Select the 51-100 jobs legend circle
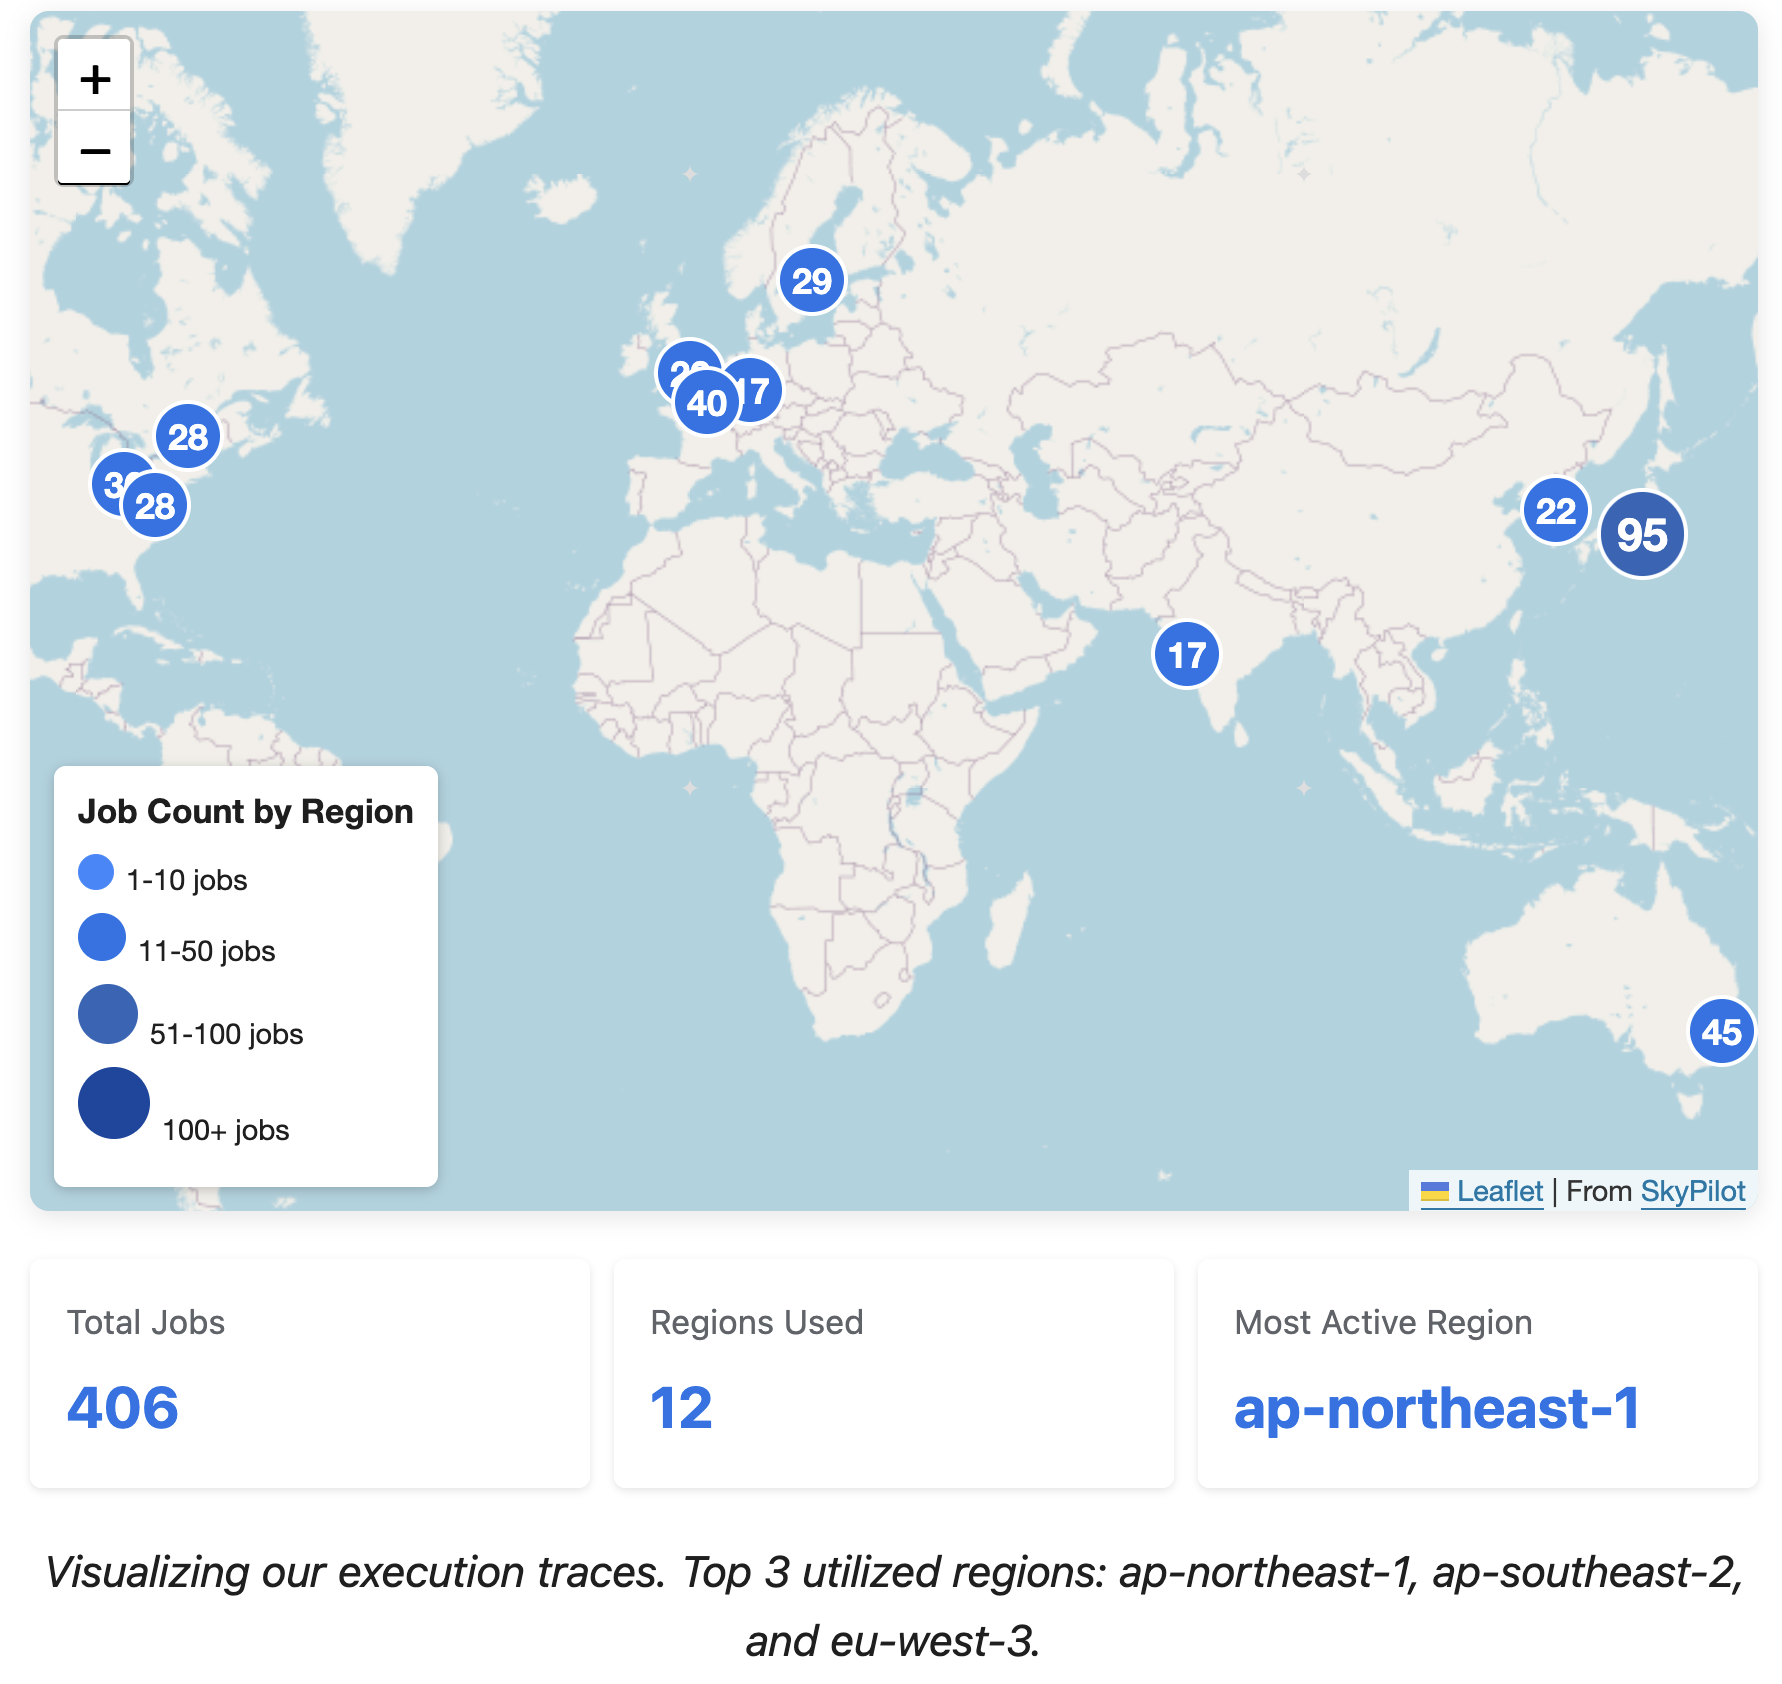 tap(108, 1014)
